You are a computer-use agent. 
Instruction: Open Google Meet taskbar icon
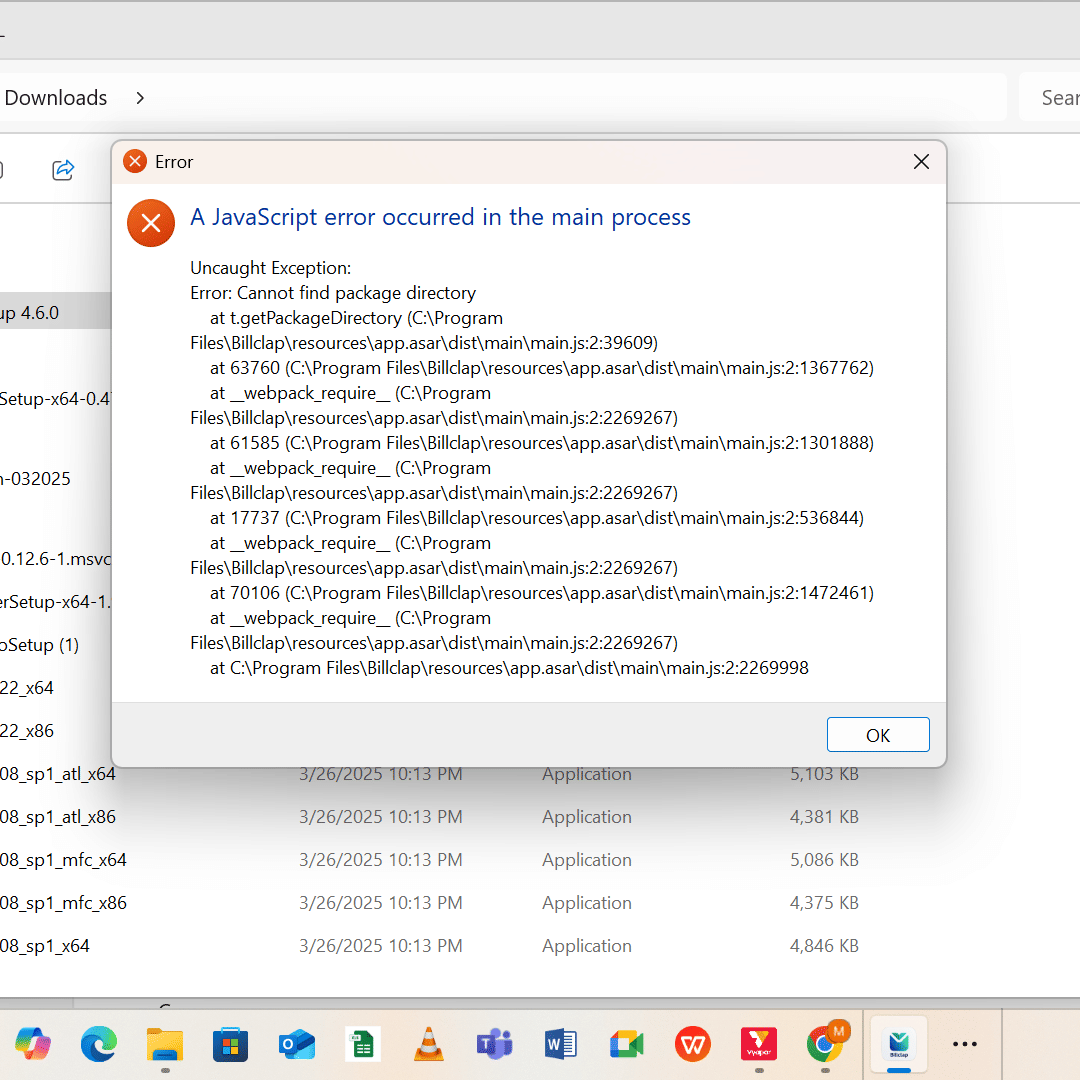(x=627, y=1043)
